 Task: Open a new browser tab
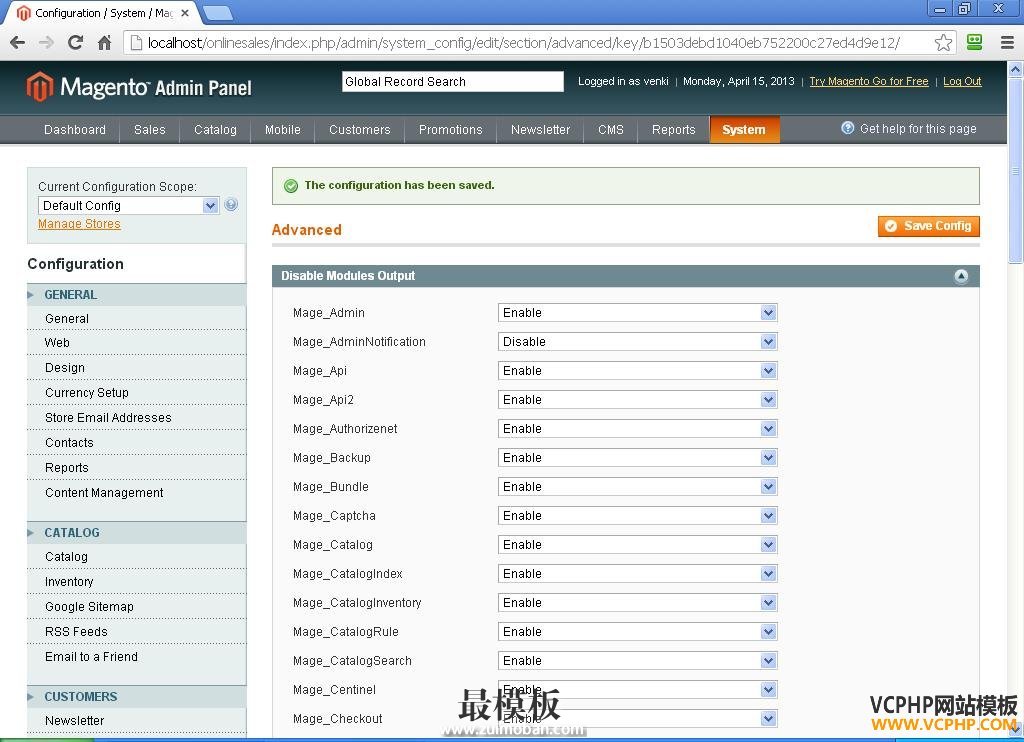point(217,12)
